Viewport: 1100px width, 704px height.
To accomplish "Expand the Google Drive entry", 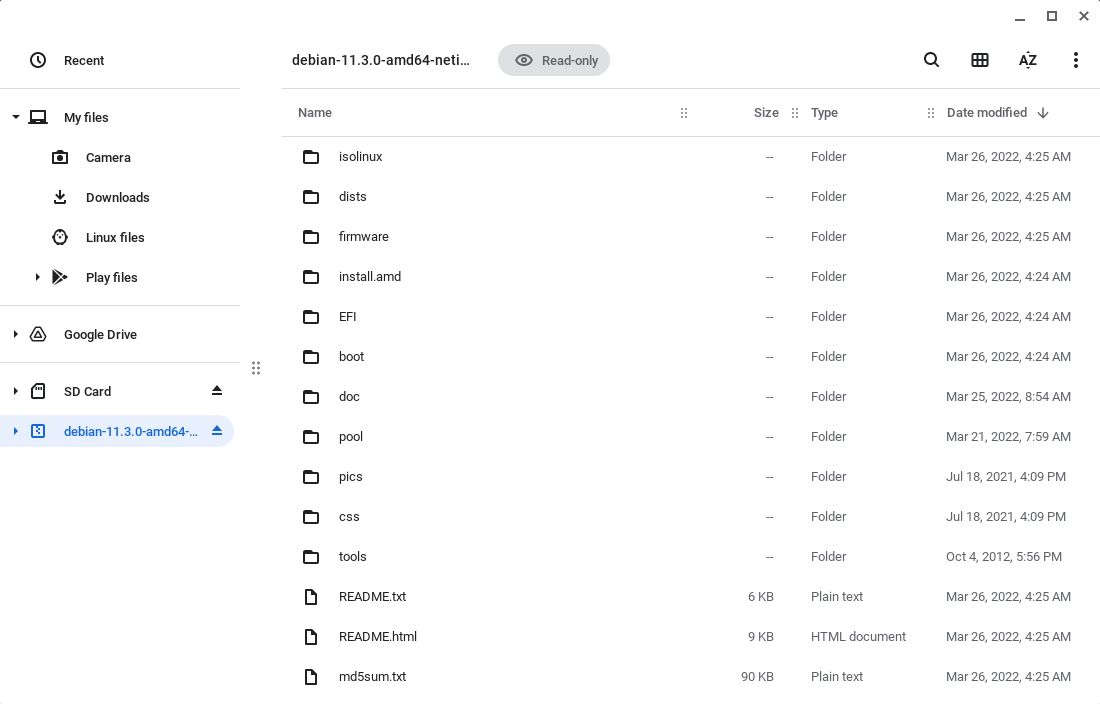I will pos(16,334).
